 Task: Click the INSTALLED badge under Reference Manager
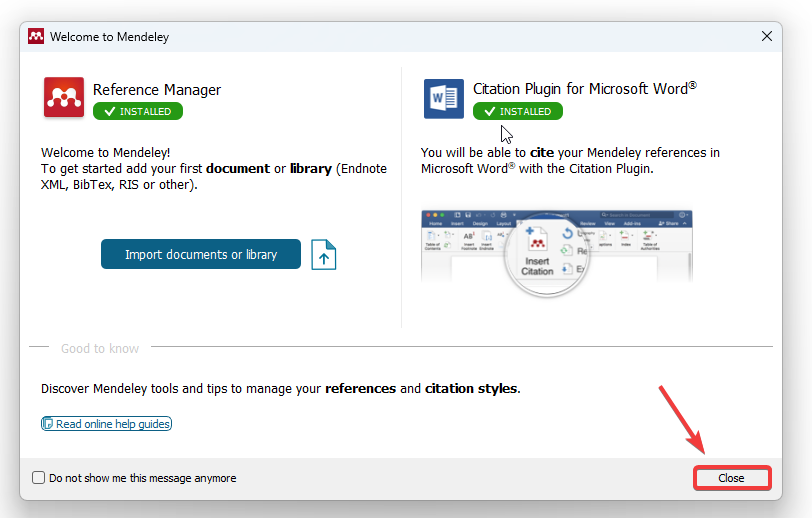coord(138,111)
